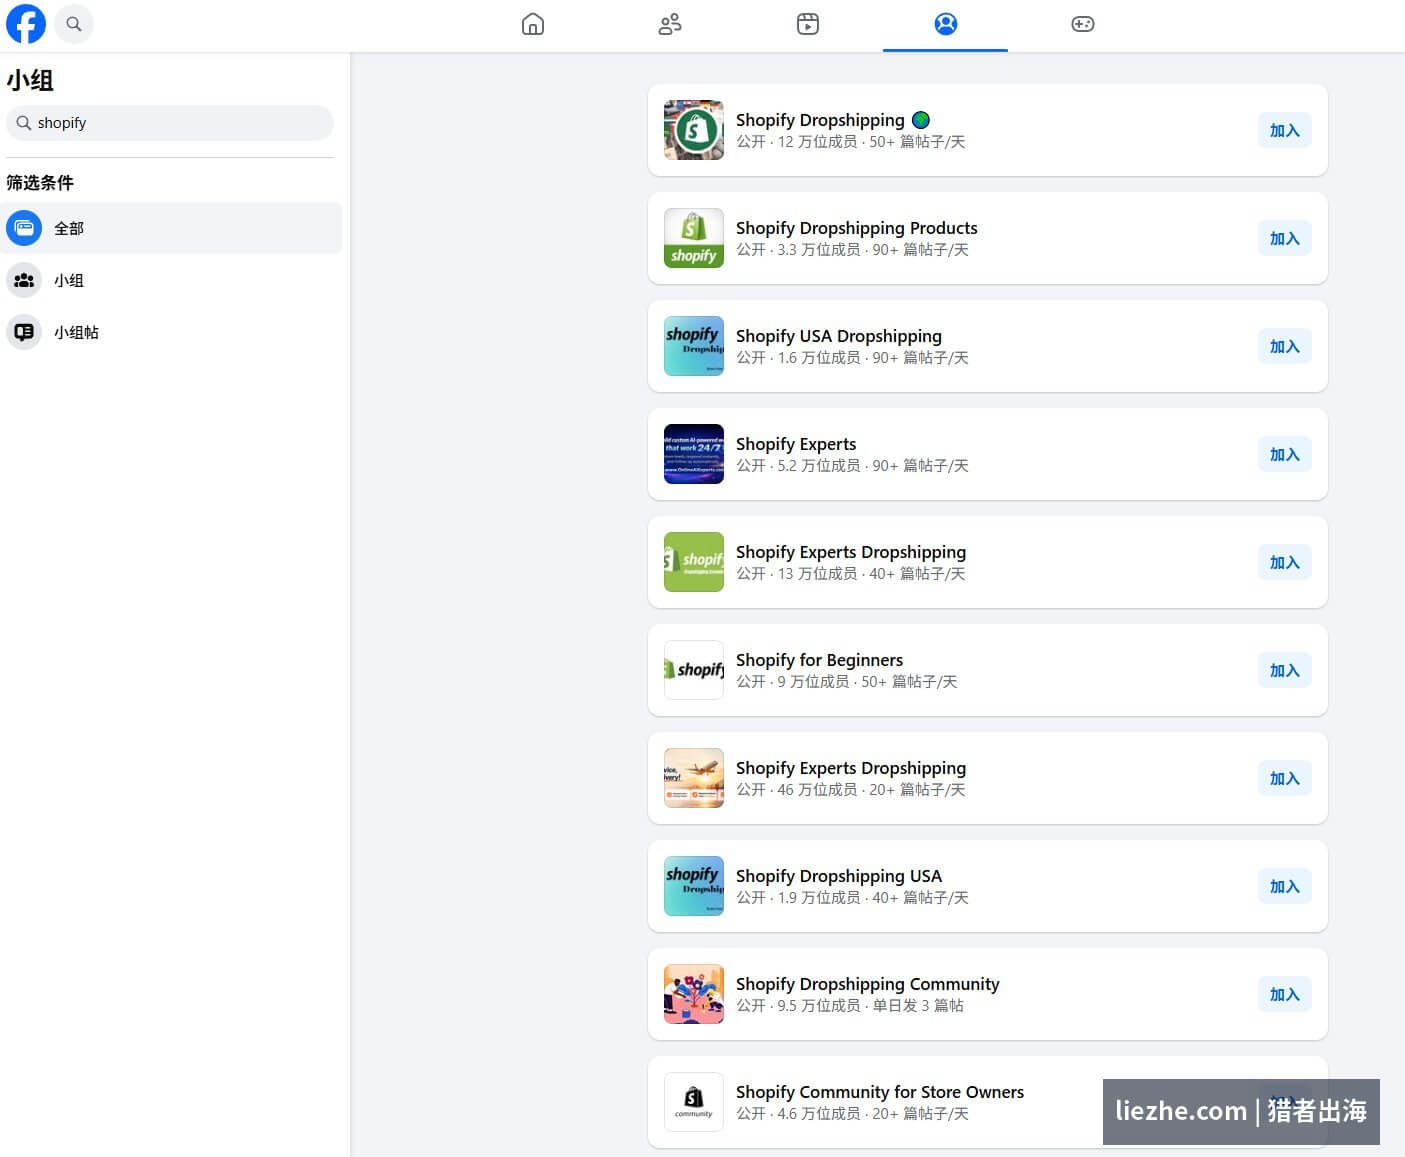Click Shopify for Beginners avatar thumbnail

click(x=694, y=670)
